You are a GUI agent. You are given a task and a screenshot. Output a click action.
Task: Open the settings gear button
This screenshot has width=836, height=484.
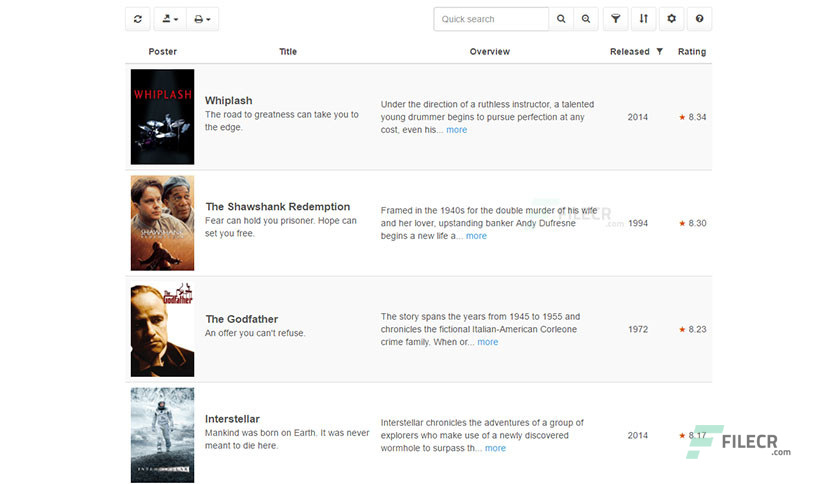671,19
